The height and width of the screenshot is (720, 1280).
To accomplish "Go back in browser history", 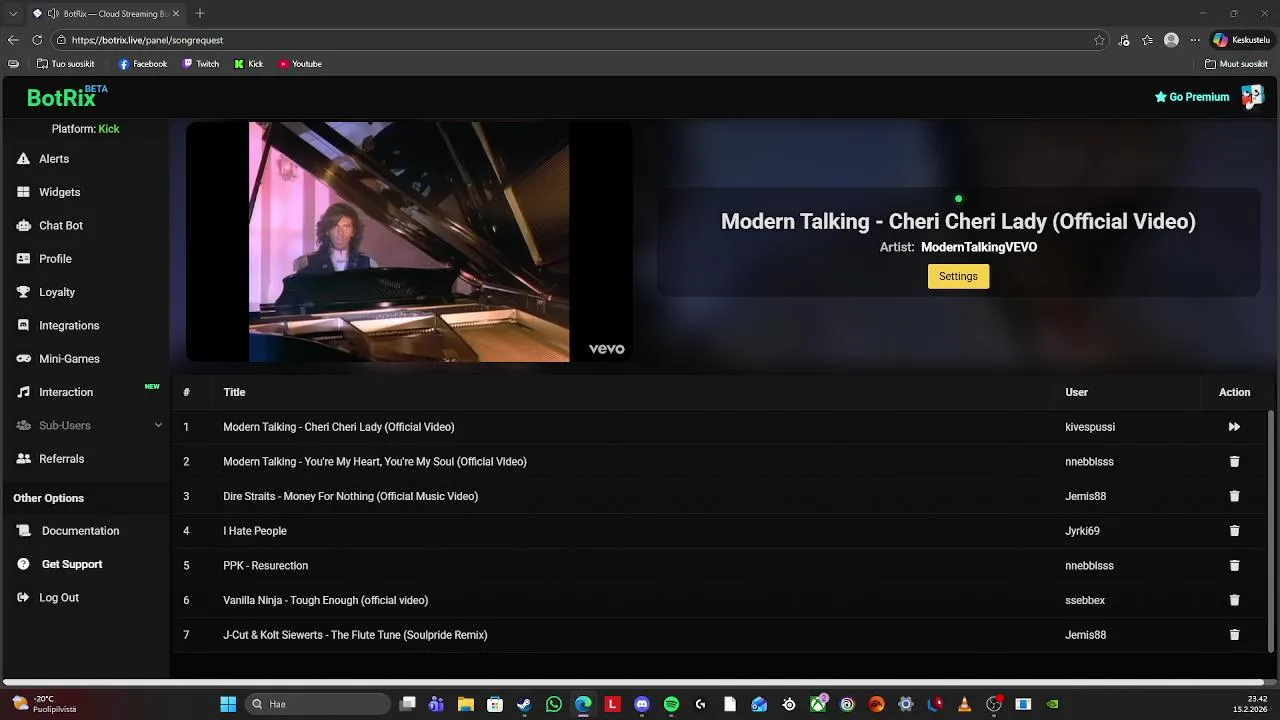I will pyautogui.click(x=13, y=40).
